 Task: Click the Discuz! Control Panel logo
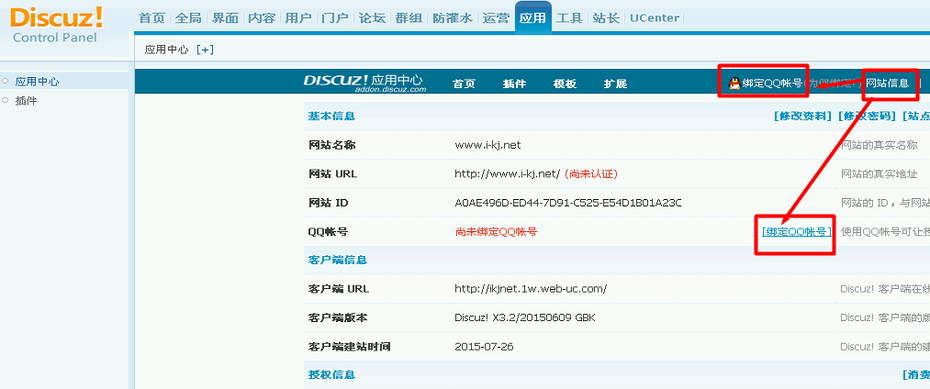coord(56,25)
